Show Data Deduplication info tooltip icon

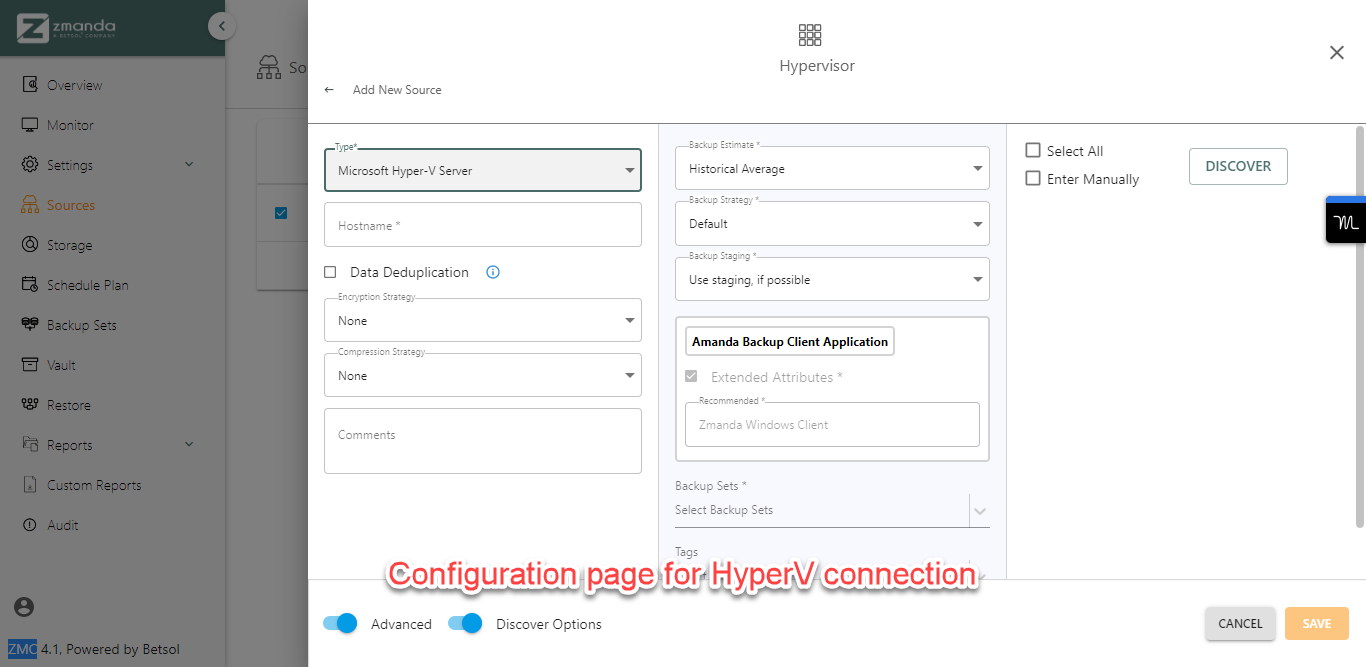pos(492,272)
